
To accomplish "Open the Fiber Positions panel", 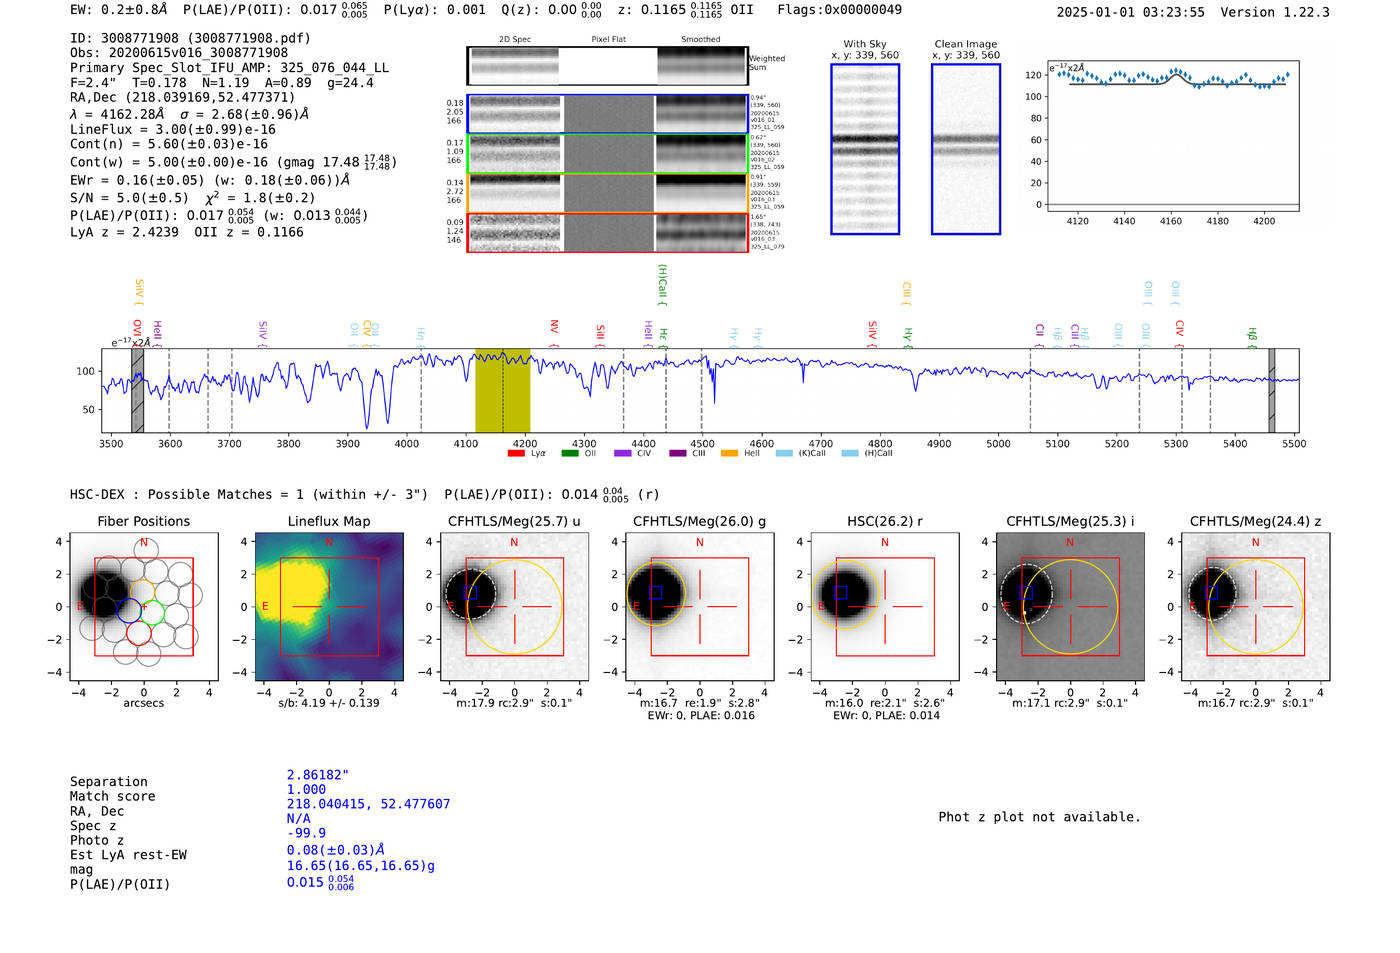I will 144,607.
